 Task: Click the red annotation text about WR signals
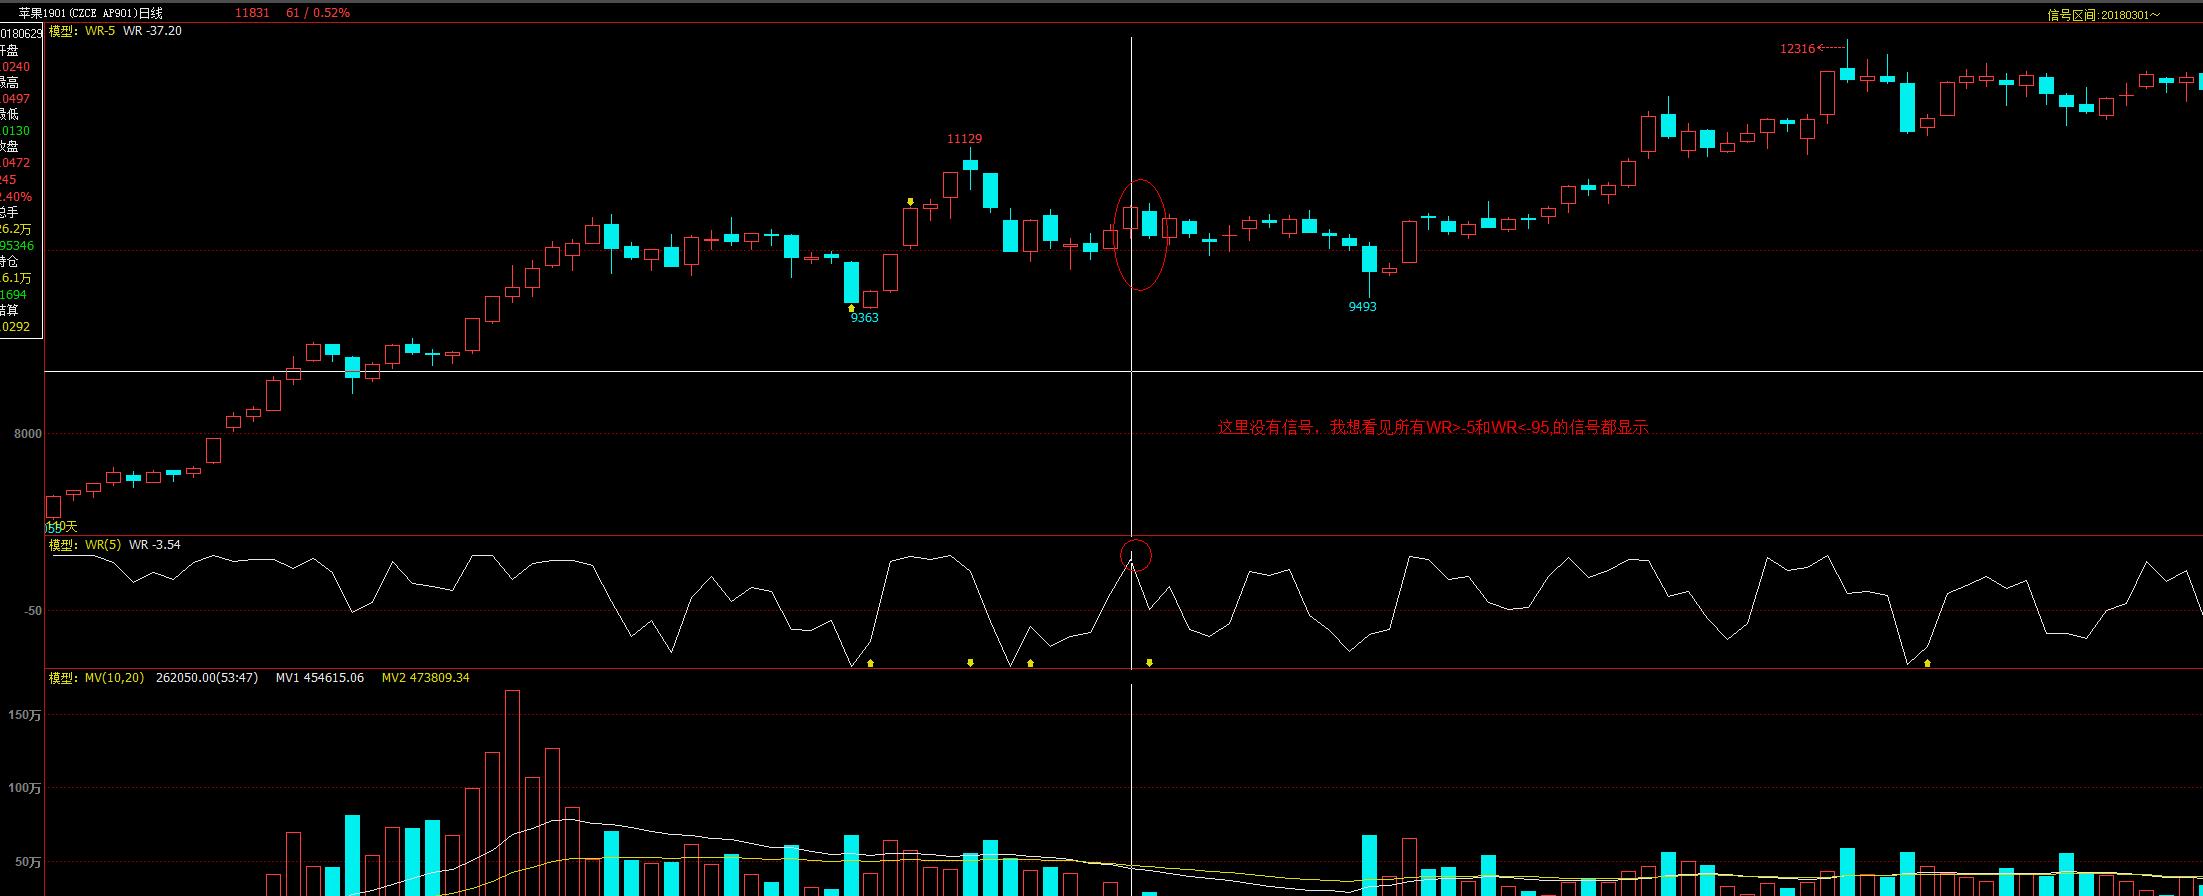(1432, 427)
